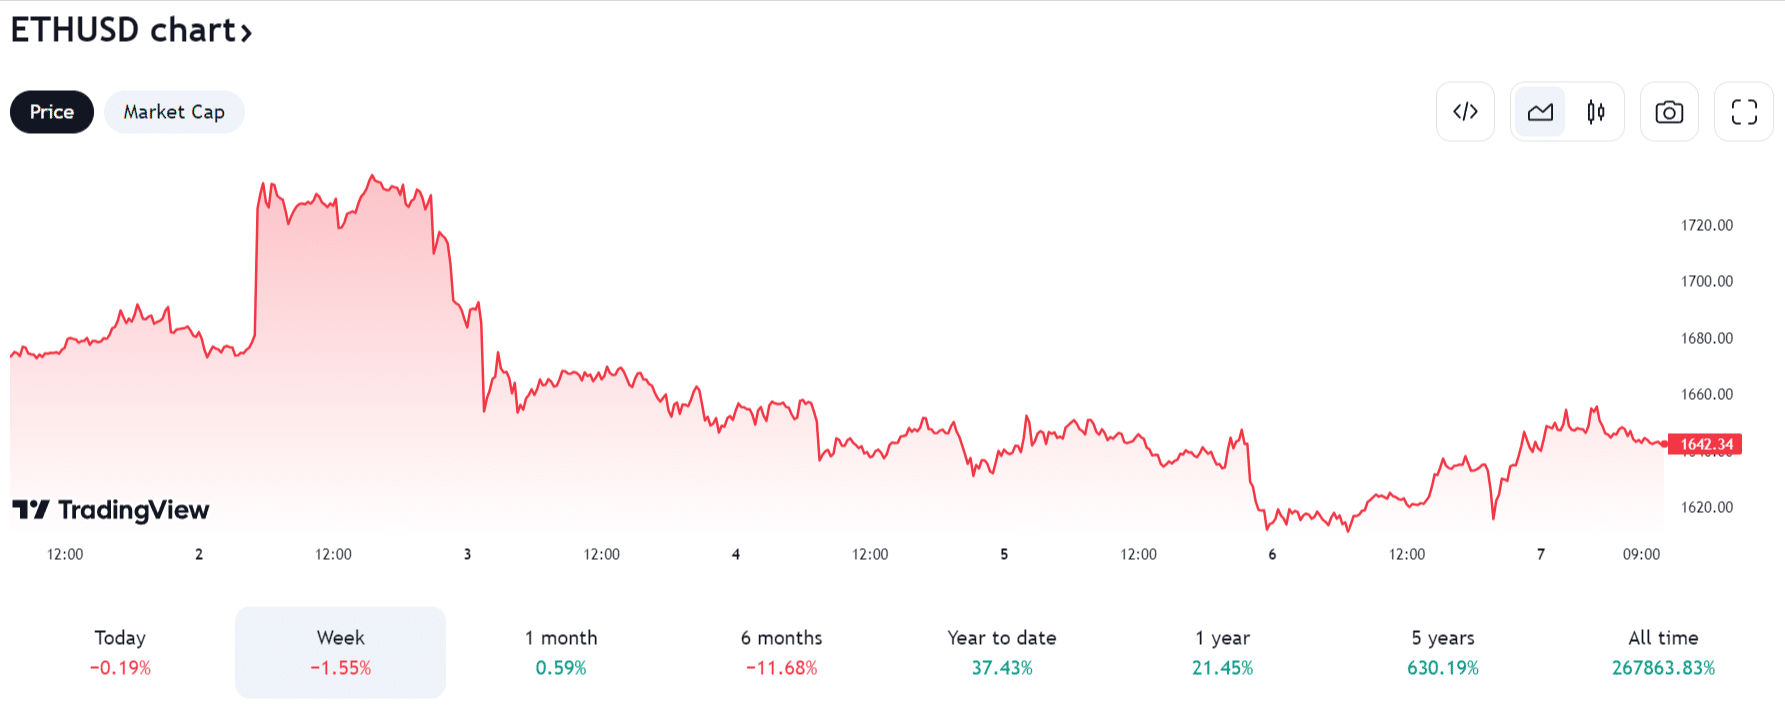Viewport: 1785px width, 706px height.
Task: Switch to candlestick chart view
Action: (1596, 112)
